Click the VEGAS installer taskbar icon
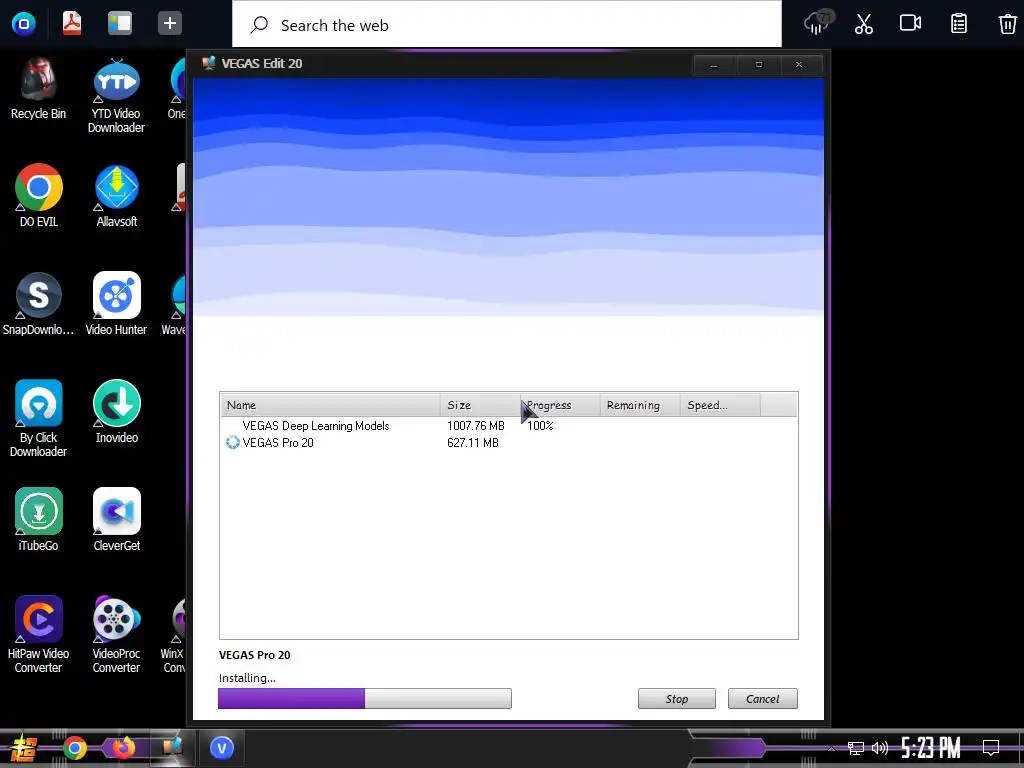The image size is (1024, 768). (172, 746)
